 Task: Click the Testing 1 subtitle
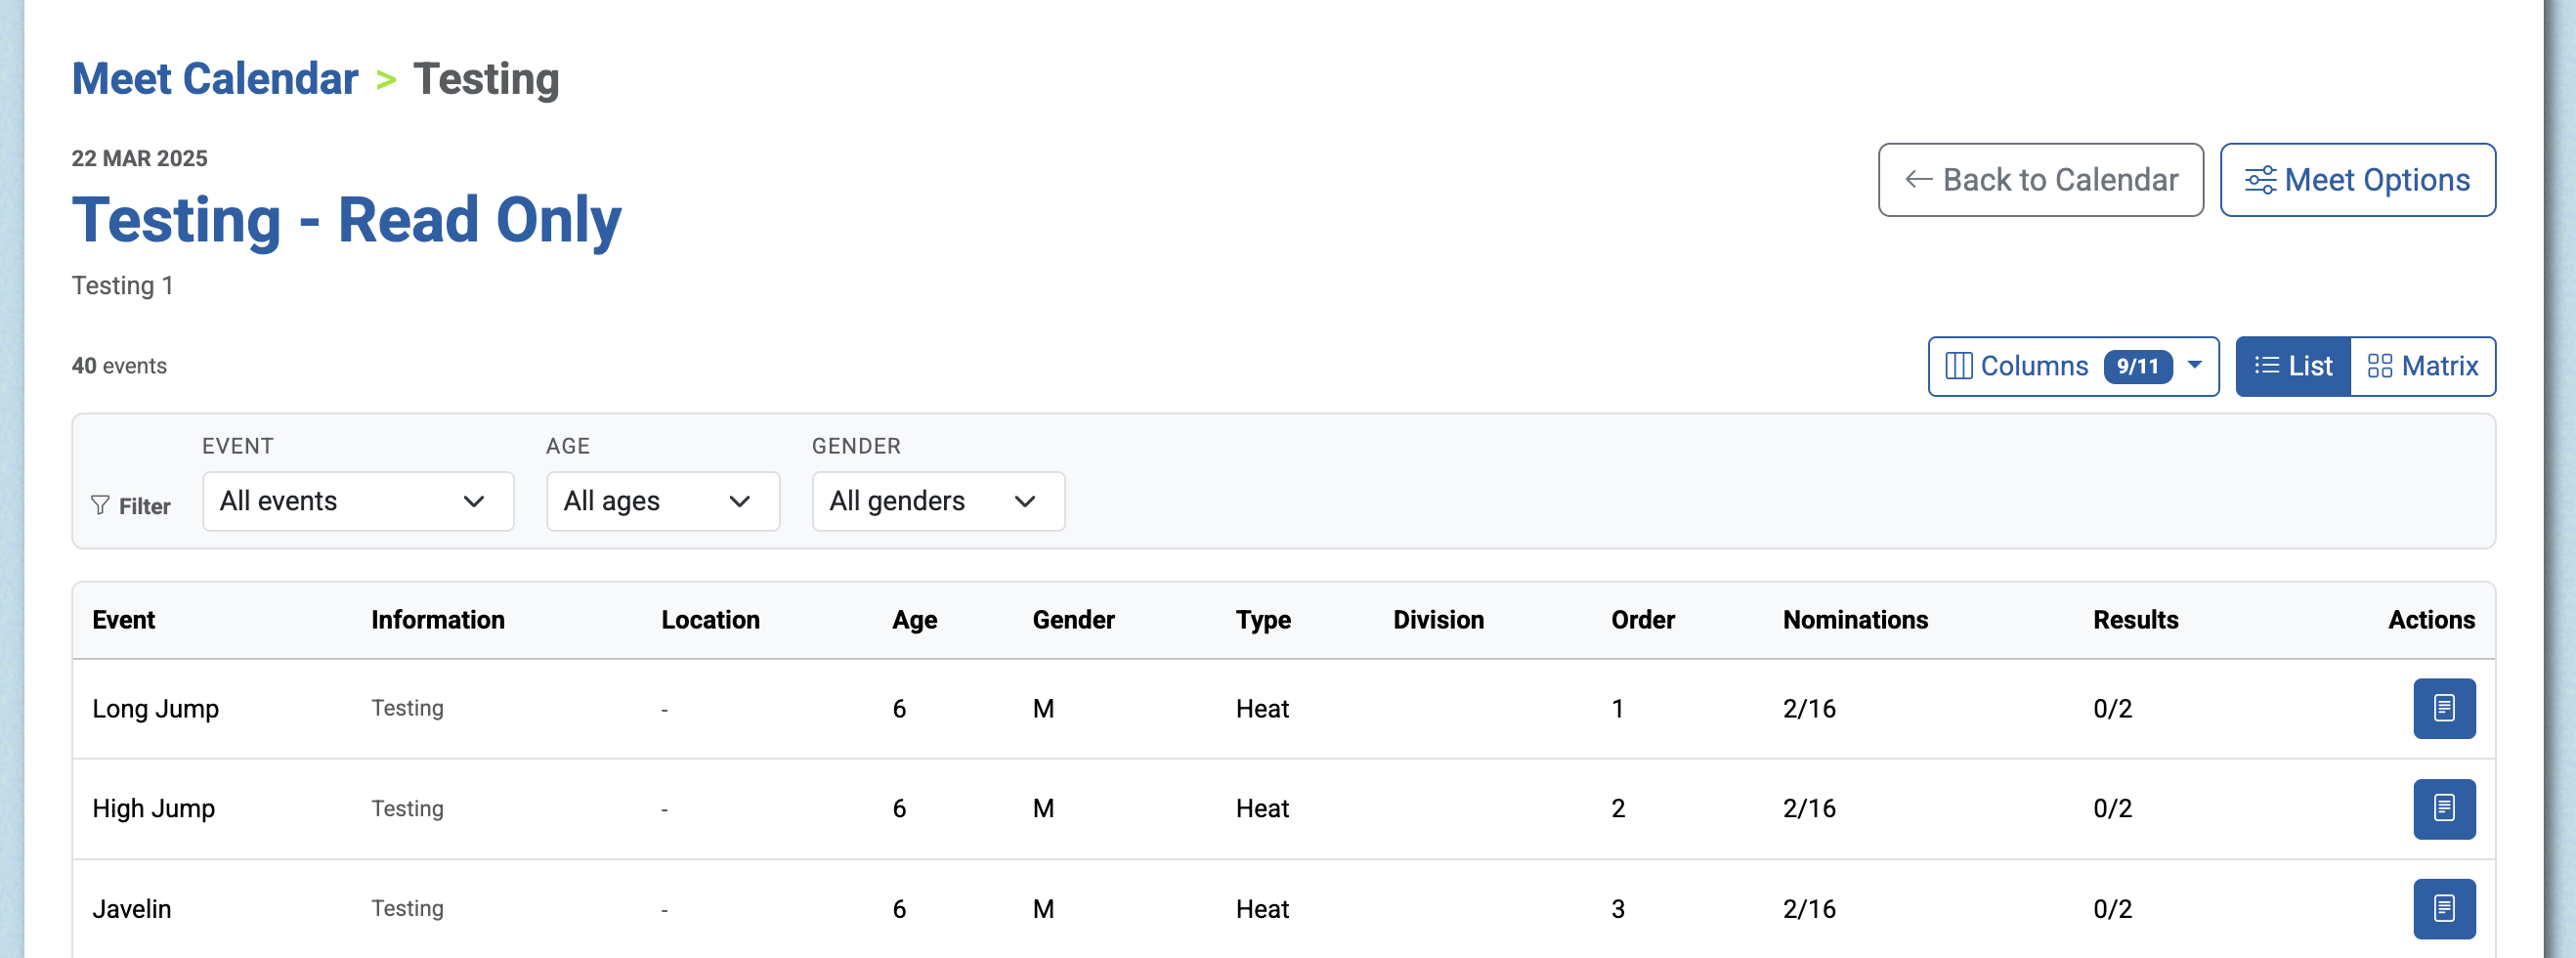tap(122, 286)
